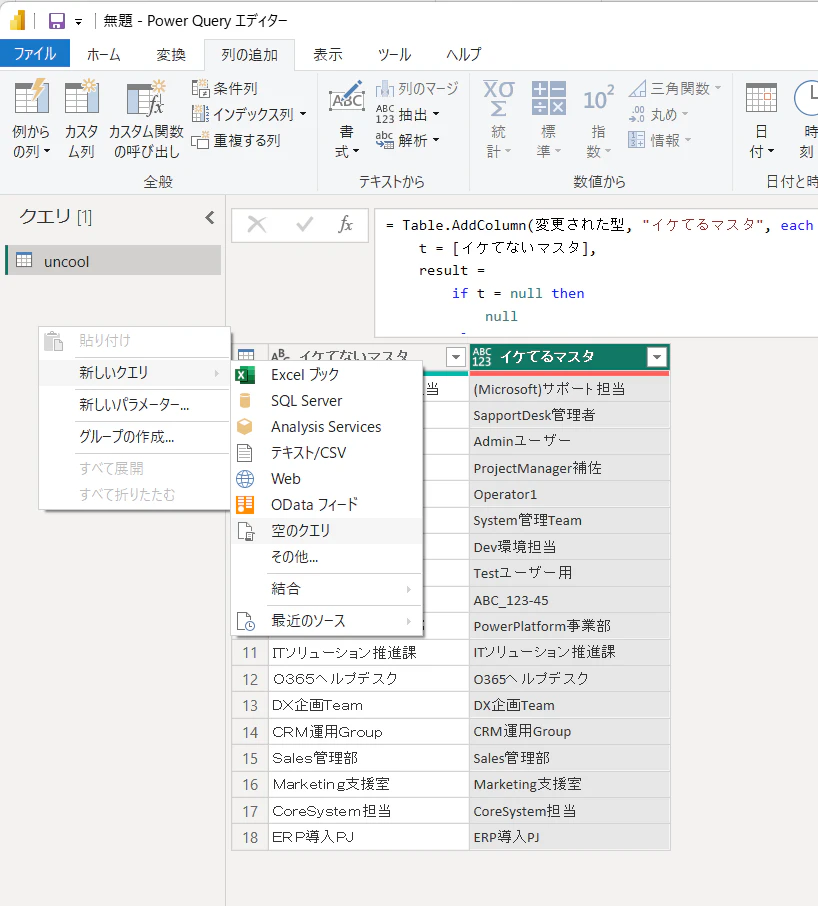Cancel formula edit with the X icon
This screenshot has width=818, height=906.
coord(257,224)
